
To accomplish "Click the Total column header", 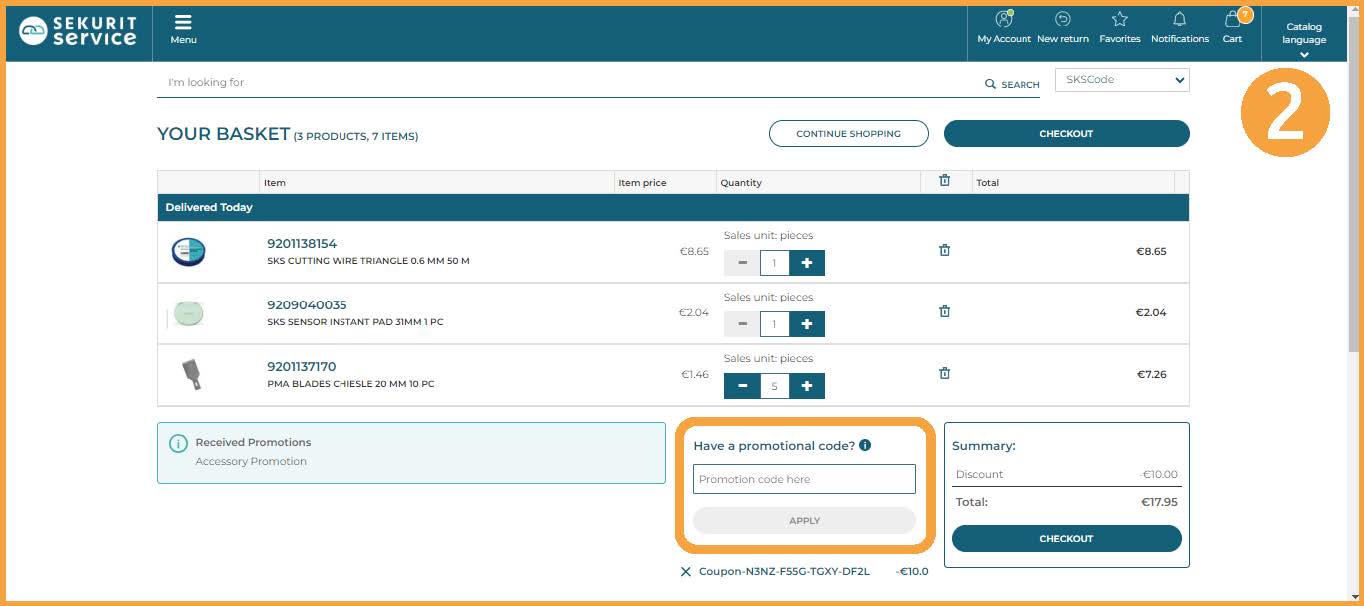I will tap(988, 183).
